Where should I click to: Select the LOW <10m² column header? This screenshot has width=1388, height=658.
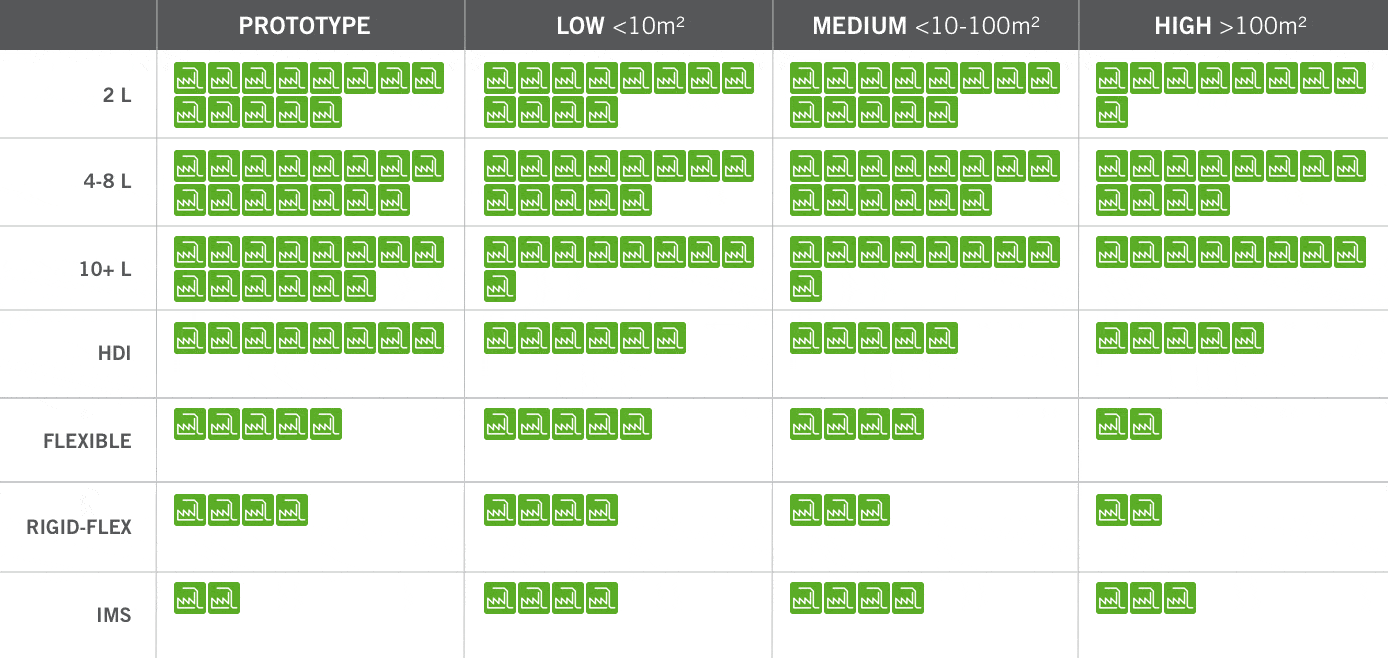(620, 26)
